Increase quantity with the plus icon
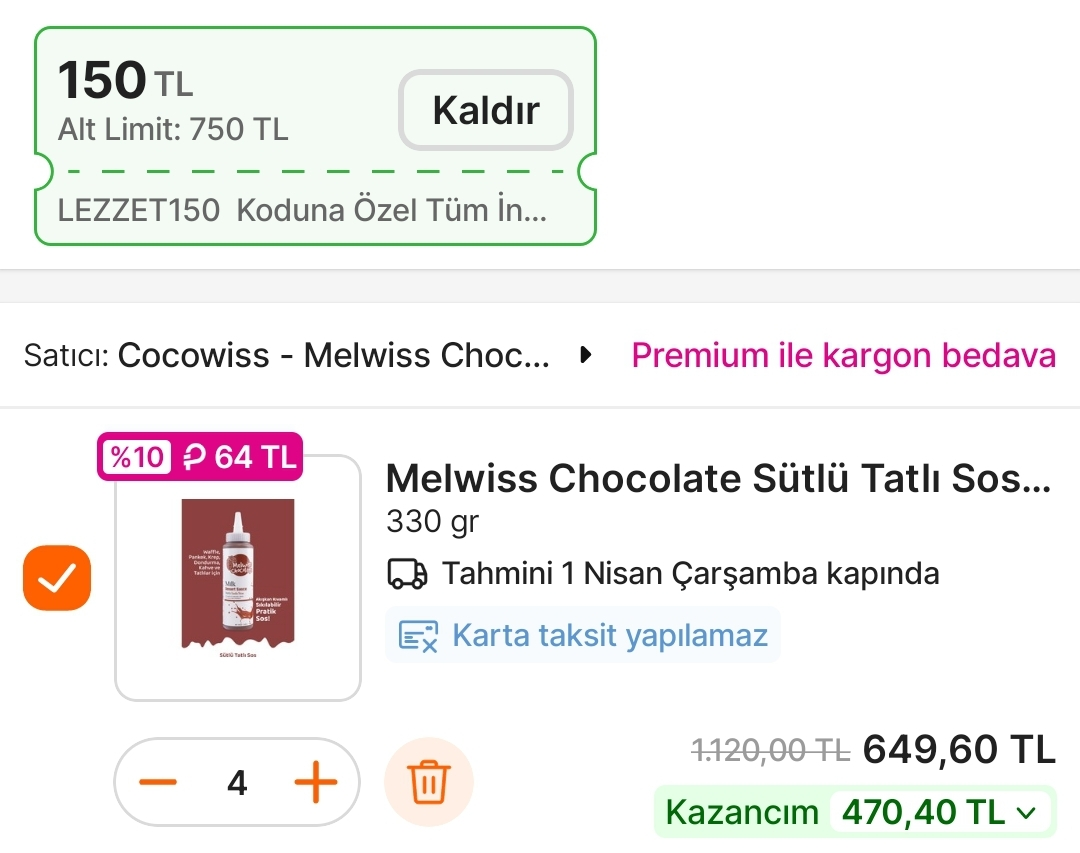 315,781
